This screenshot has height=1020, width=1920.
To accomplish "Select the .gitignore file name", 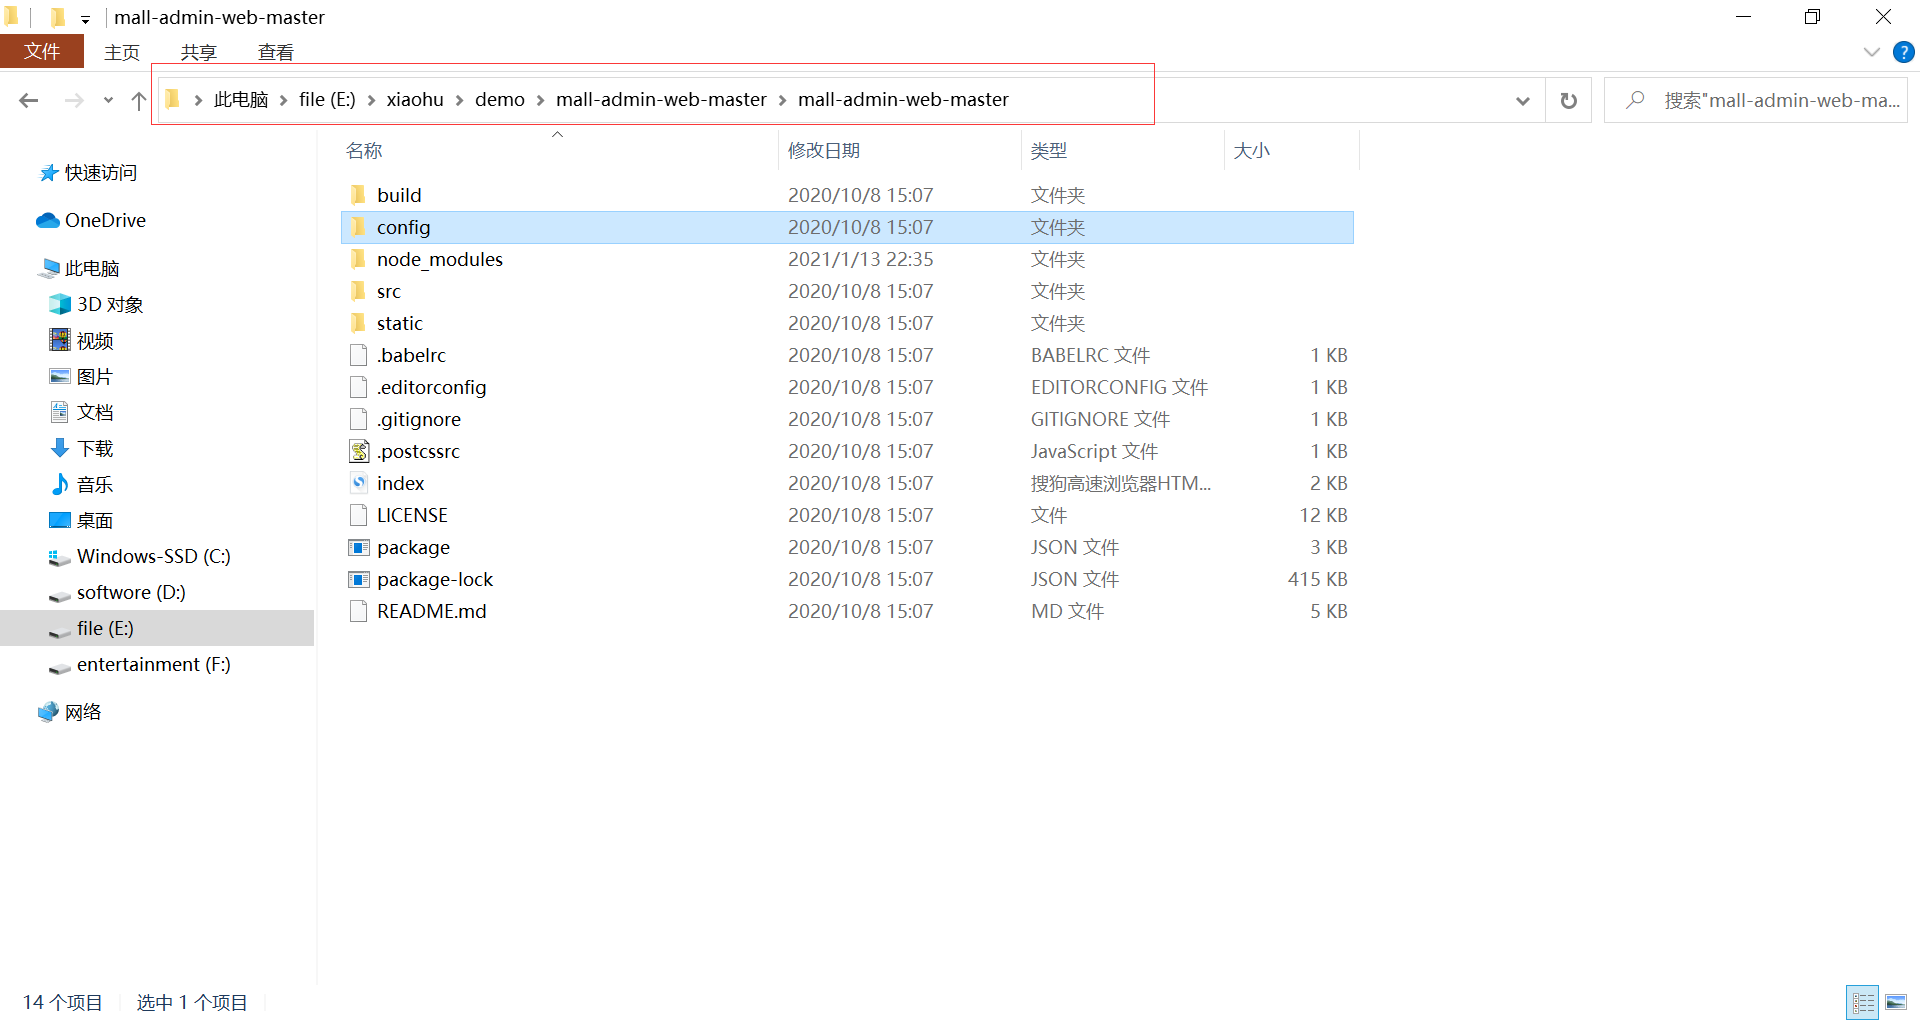I will (419, 419).
